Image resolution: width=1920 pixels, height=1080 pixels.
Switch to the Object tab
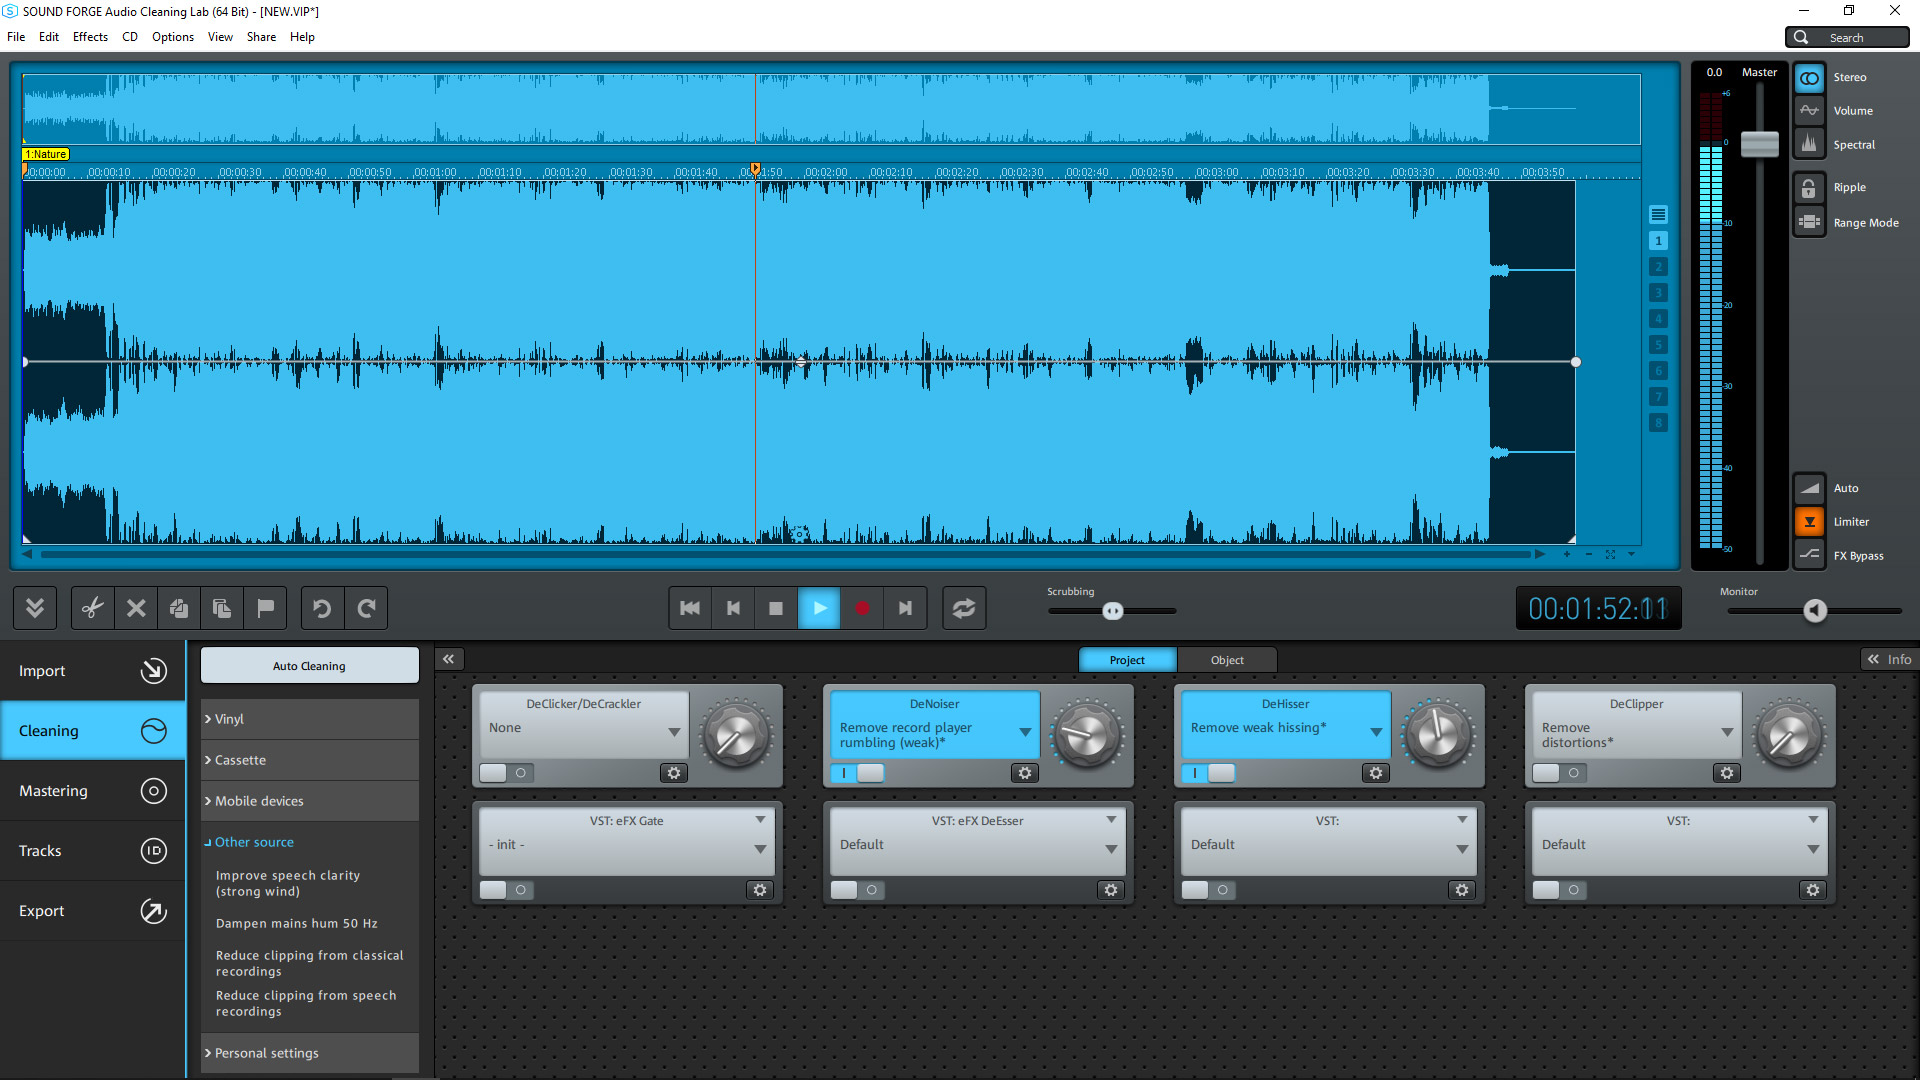1224,659
